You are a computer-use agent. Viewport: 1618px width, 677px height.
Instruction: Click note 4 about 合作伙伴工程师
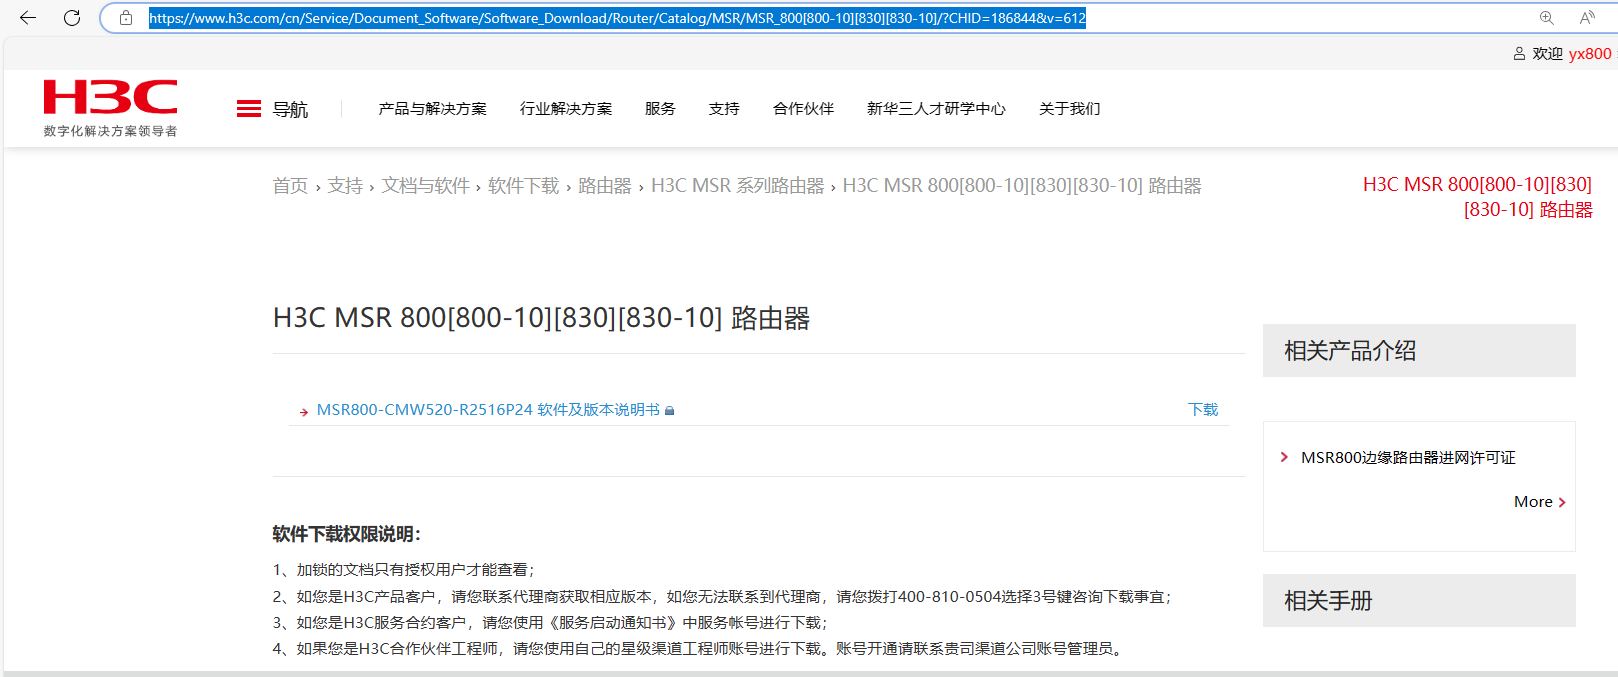coord(700,649)
